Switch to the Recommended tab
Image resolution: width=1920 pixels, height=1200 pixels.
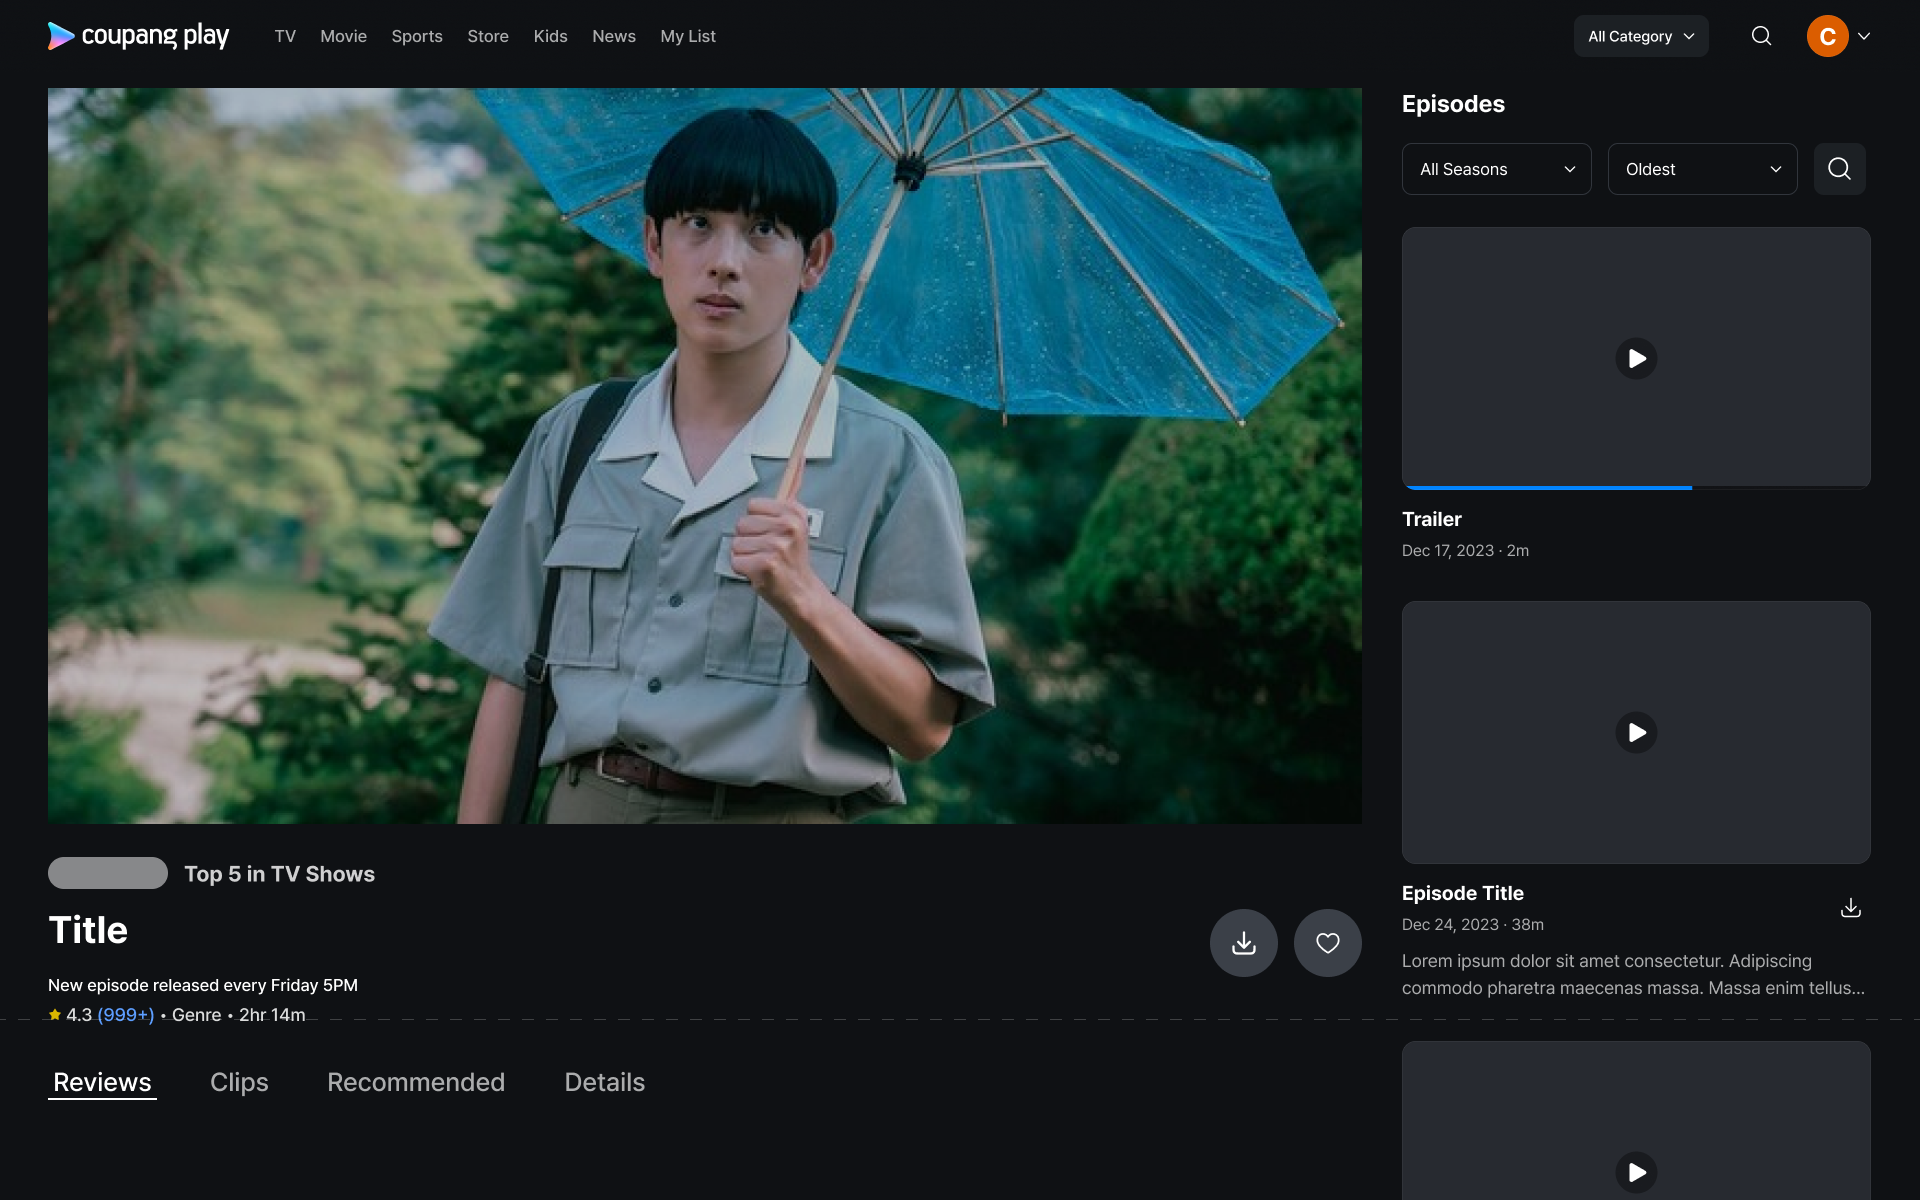pos(416,1082)
